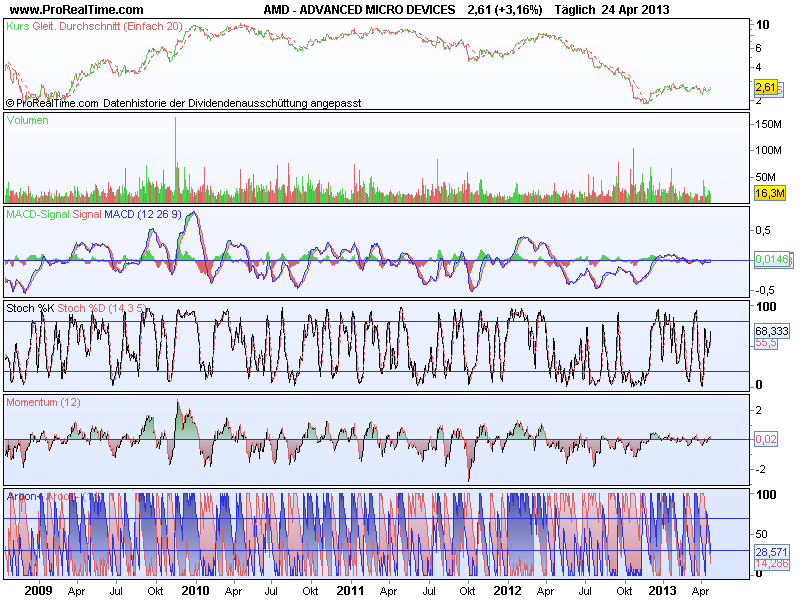Click the blue MACD (12 26 9) legend
Viewport: 800px width, 600px height.
coord(143,214)
